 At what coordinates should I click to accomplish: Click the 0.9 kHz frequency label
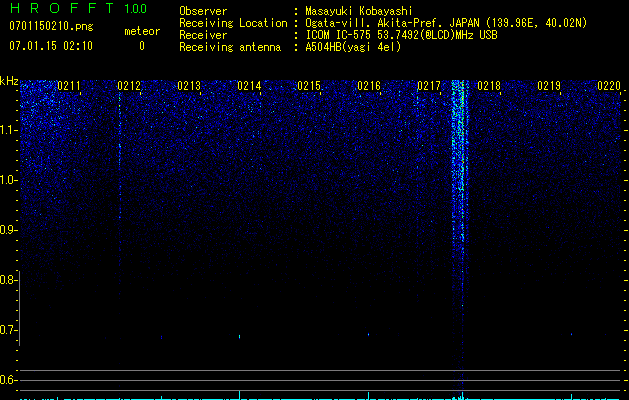pyautogui.click(x=8, y=230)
